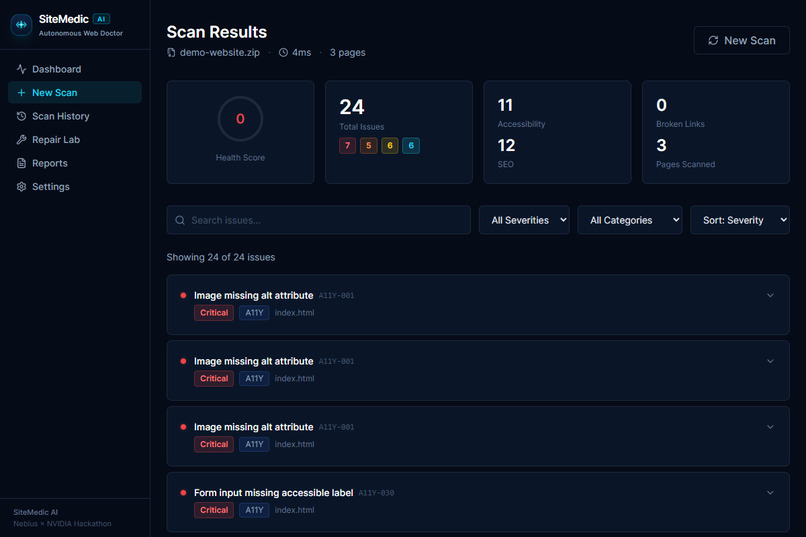Viewport: 806px width, 537px height.
Task: Click the red critical count badge 7
Action: [x=347, y=145]
